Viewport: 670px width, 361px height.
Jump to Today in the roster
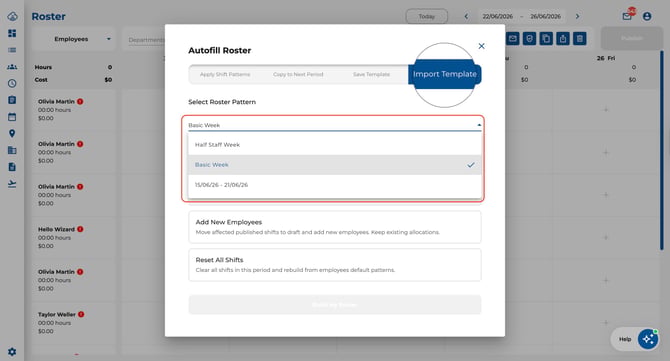point(426,16)
